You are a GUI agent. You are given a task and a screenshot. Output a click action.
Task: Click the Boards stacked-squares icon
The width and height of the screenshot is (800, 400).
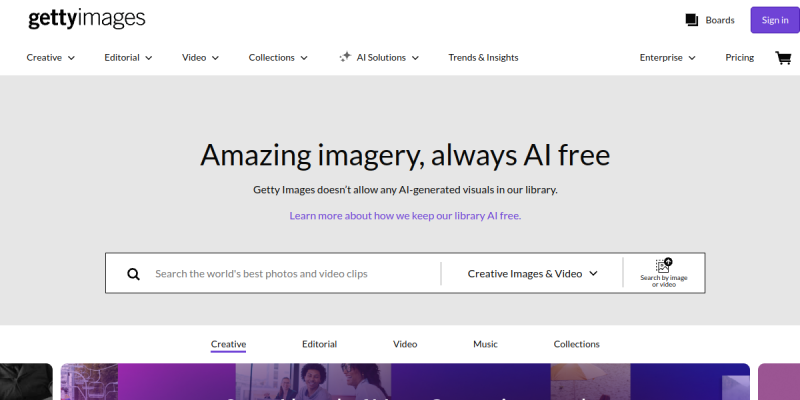691,20
